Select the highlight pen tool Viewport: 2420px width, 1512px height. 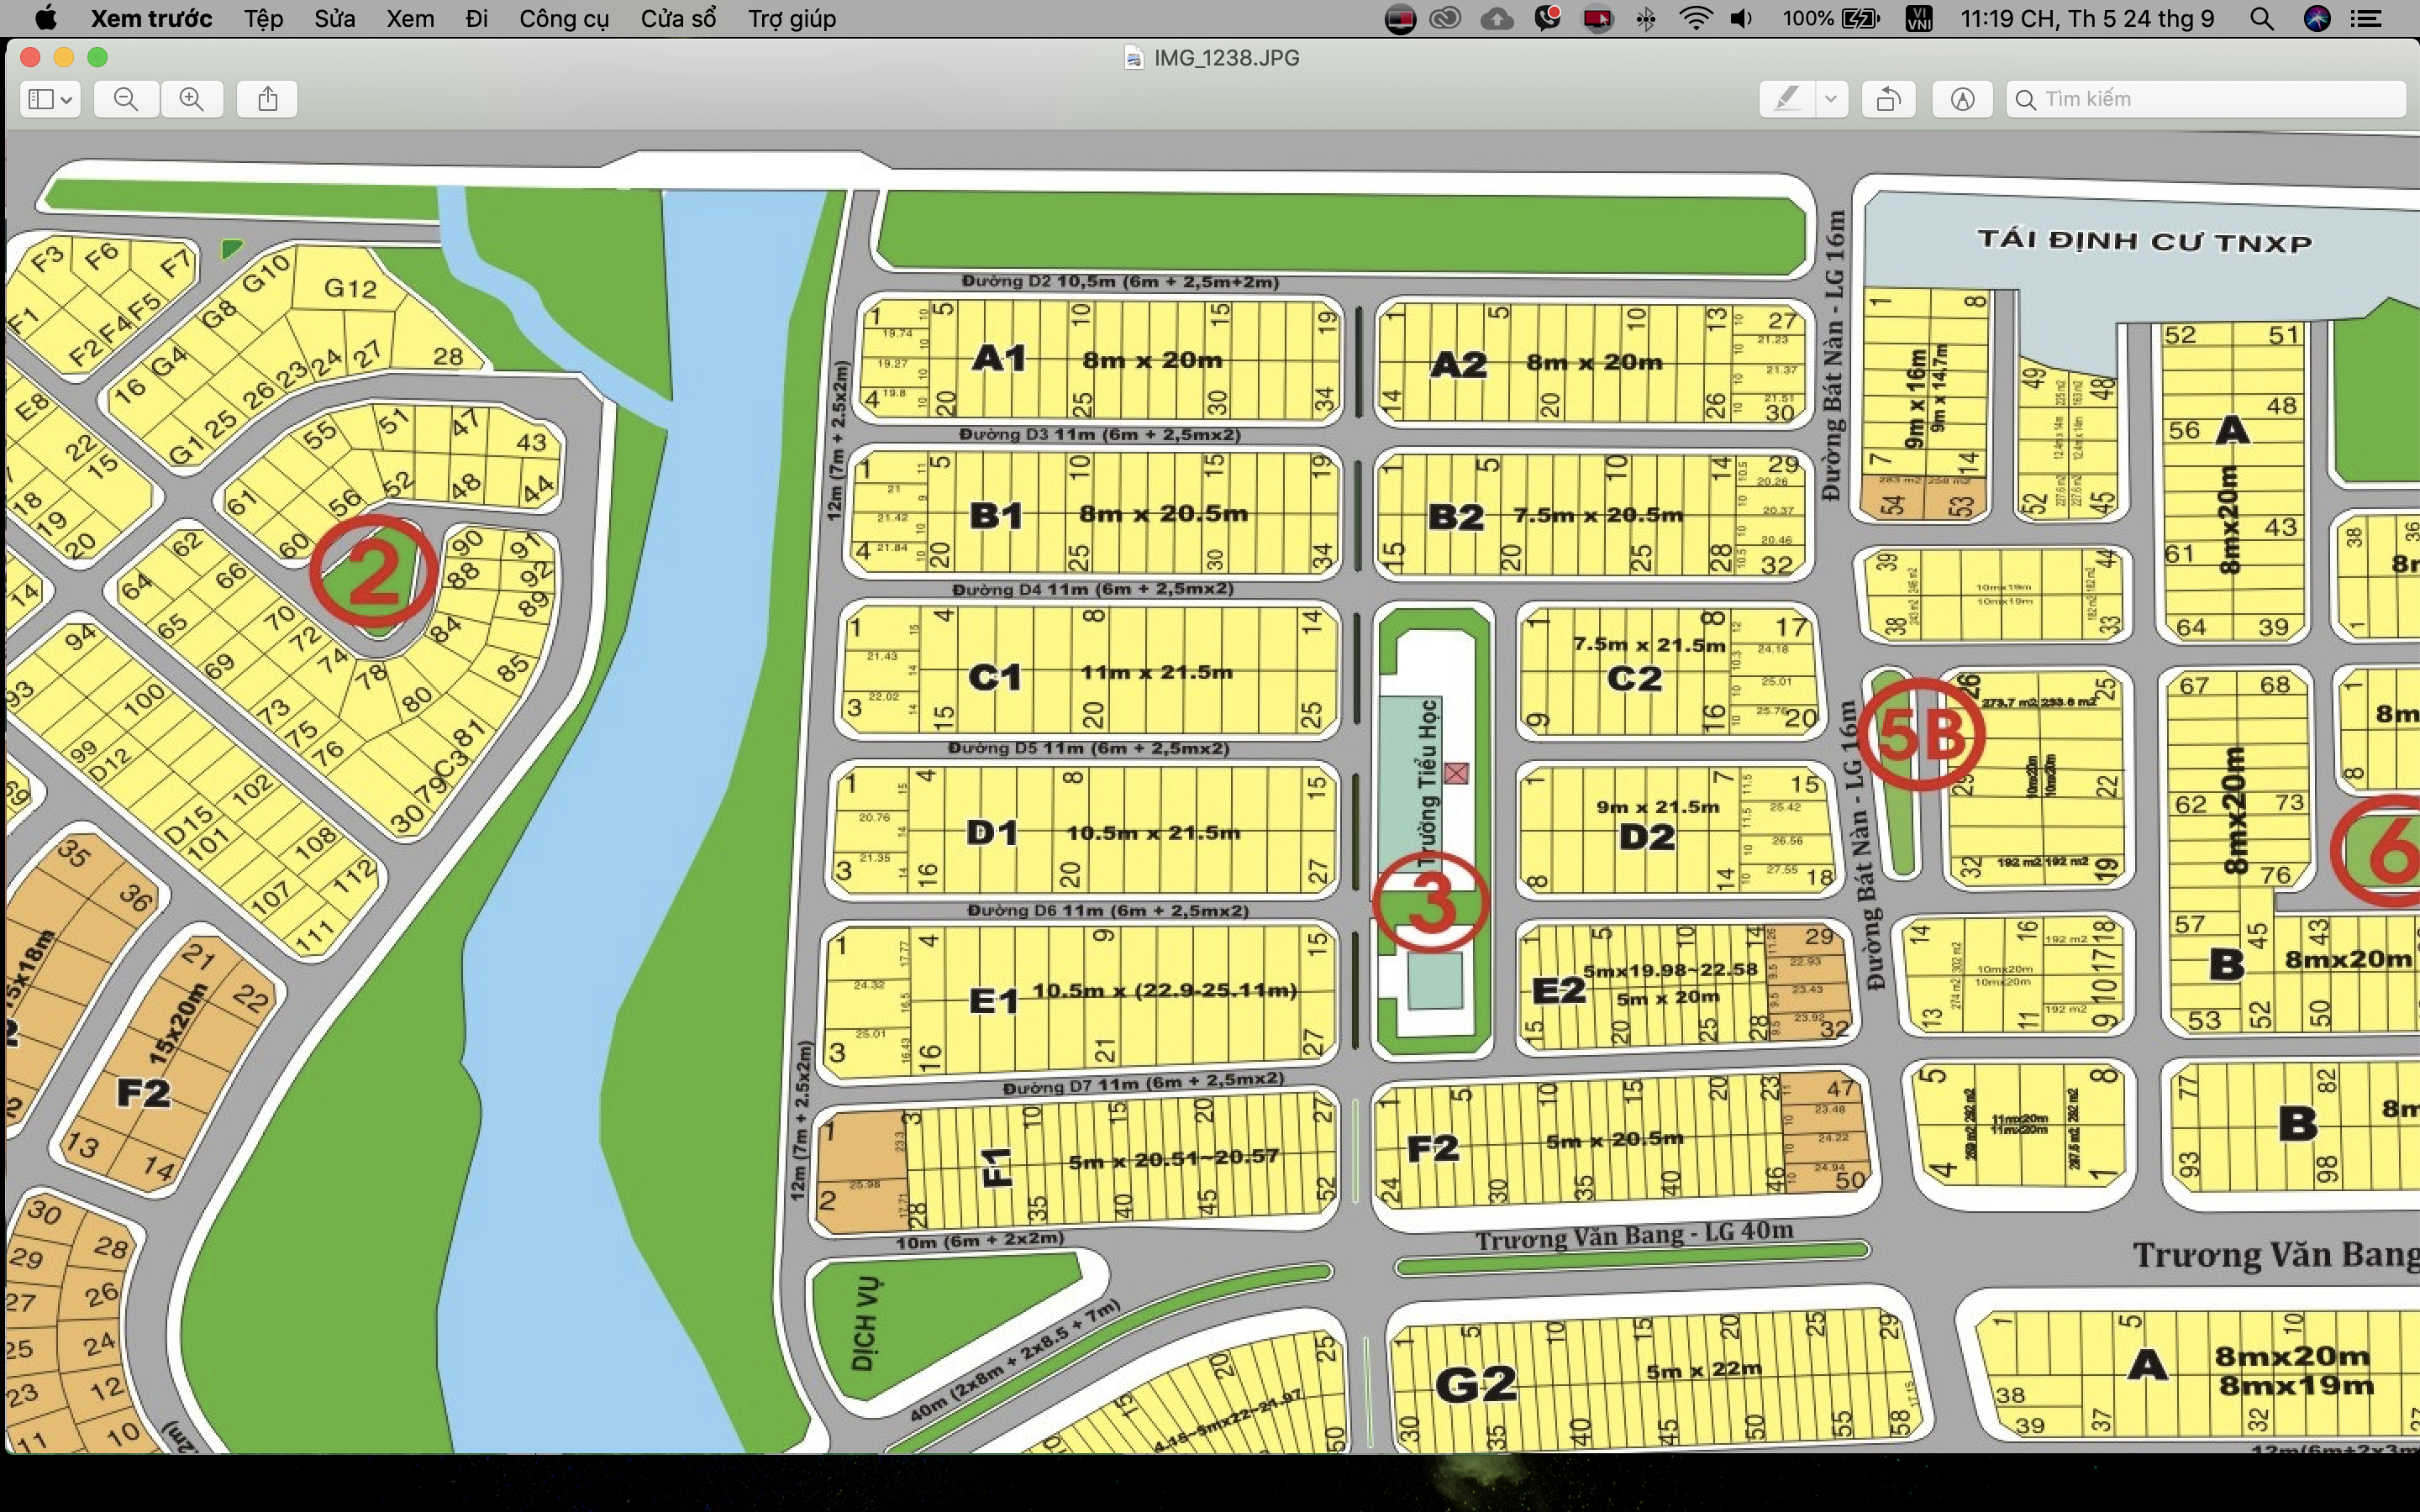point(1787,99)
